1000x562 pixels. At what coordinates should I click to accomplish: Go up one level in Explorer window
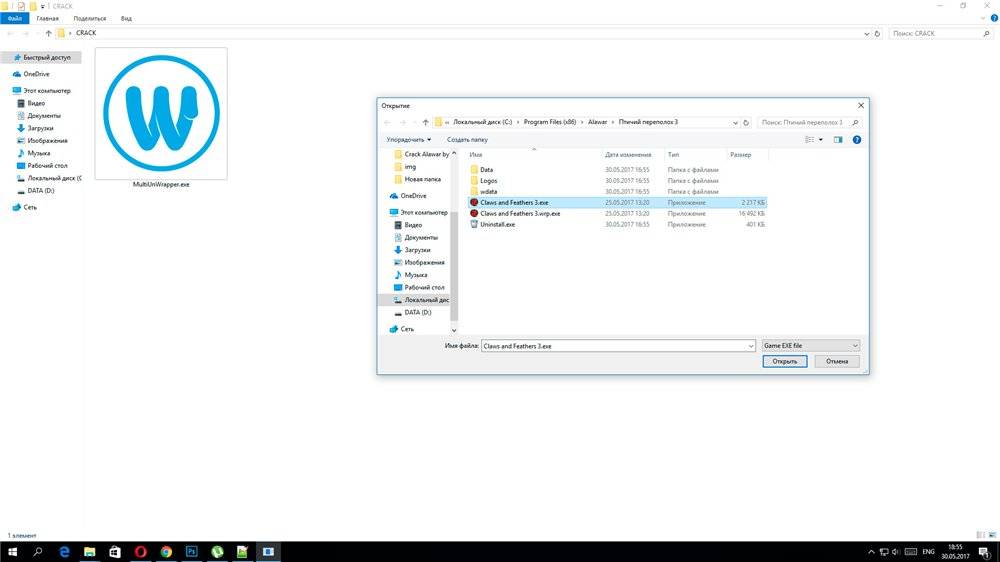coord(48,33)
